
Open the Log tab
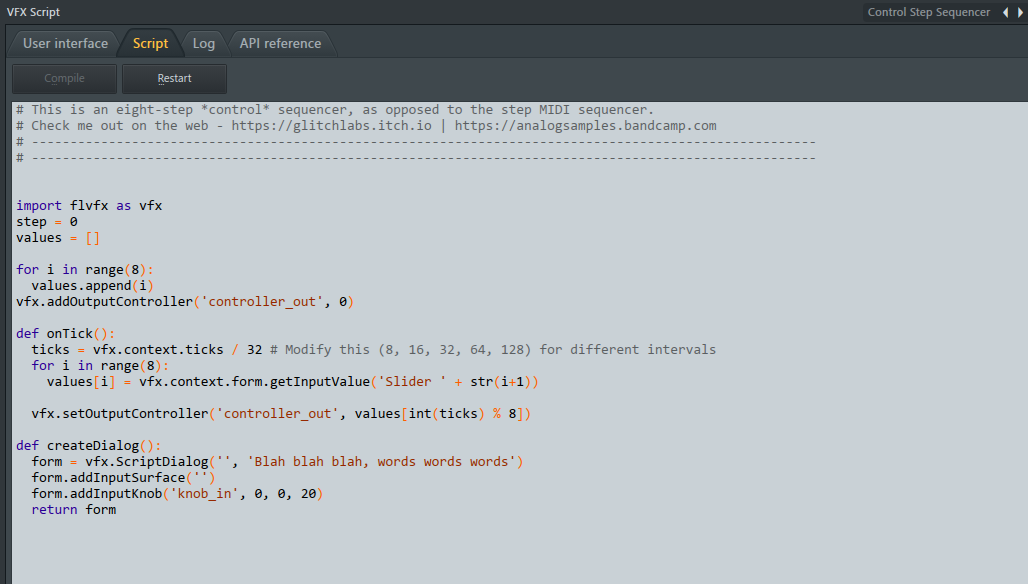click(x=203, y=43)
